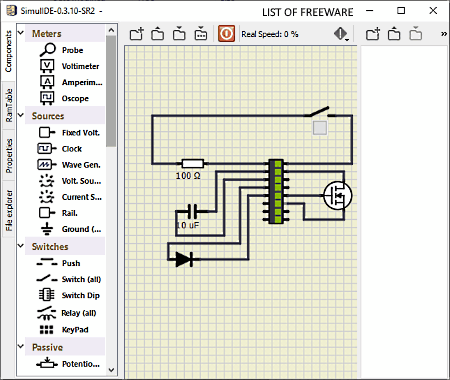Open a circuit file from toolbar

click(157, 34)
